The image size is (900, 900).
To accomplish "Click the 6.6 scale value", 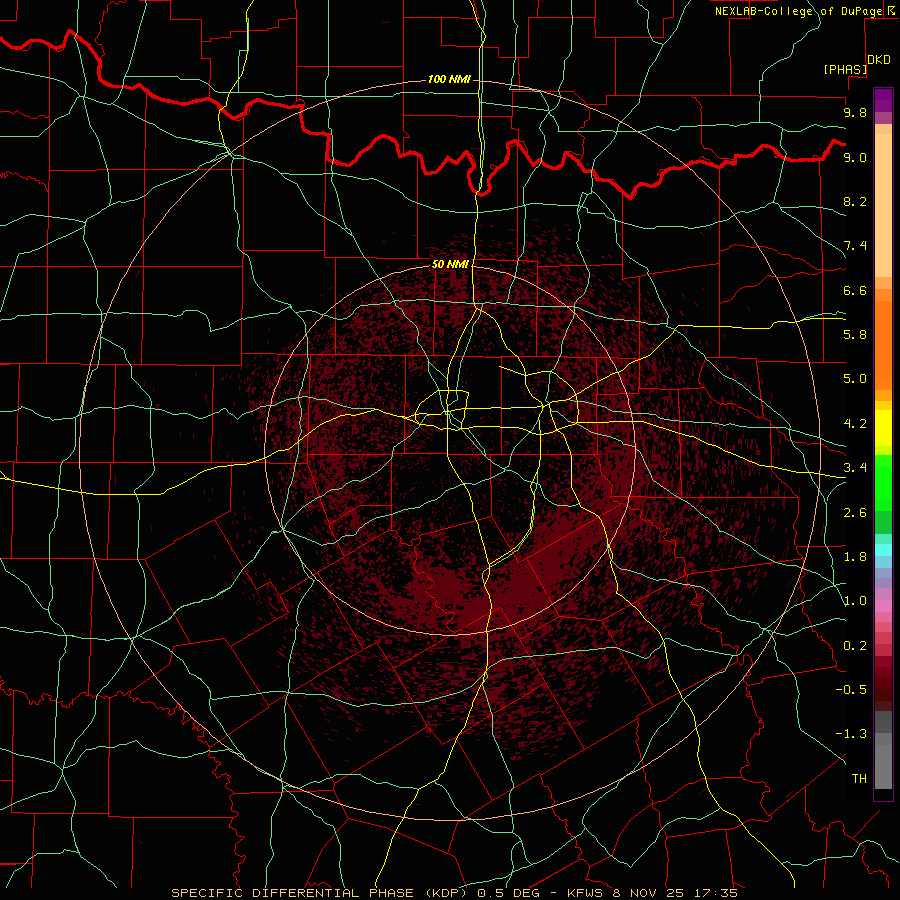I will click(855, 290).
